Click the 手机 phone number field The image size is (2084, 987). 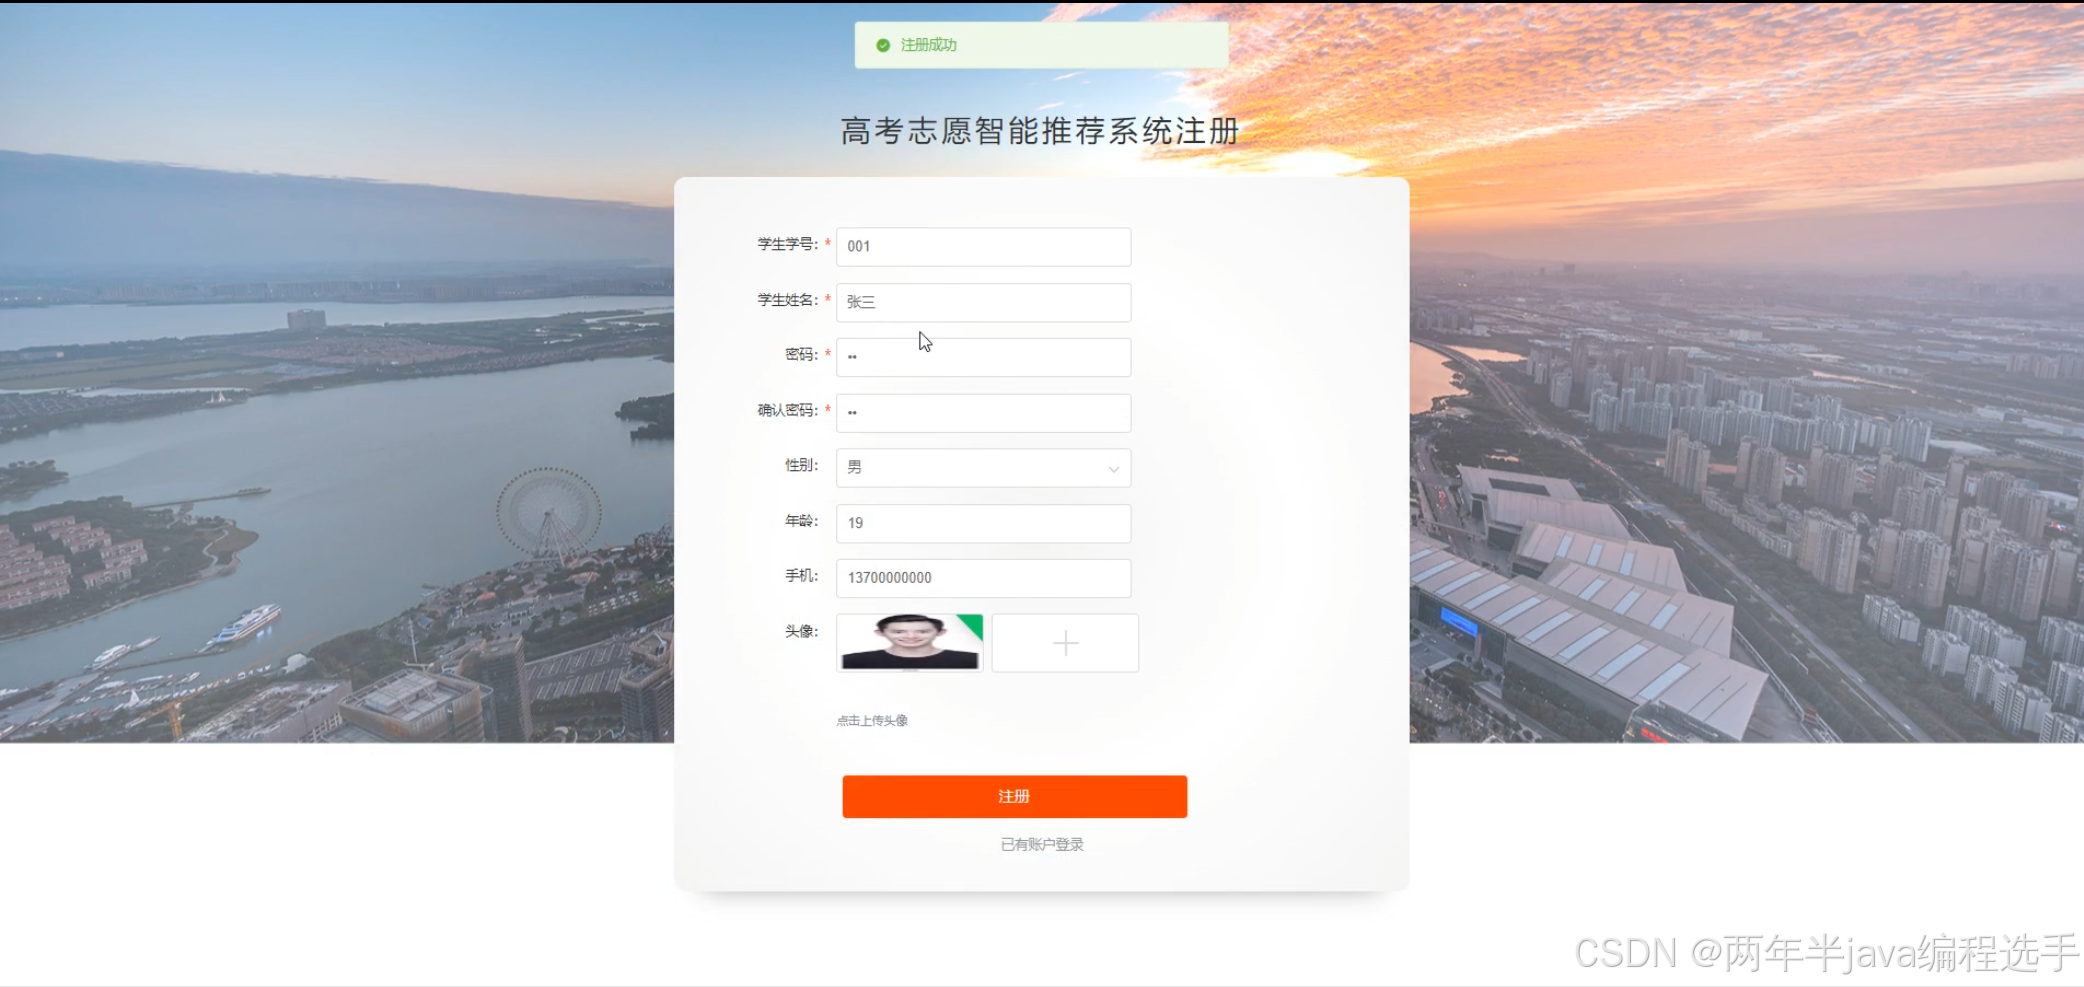983,578
